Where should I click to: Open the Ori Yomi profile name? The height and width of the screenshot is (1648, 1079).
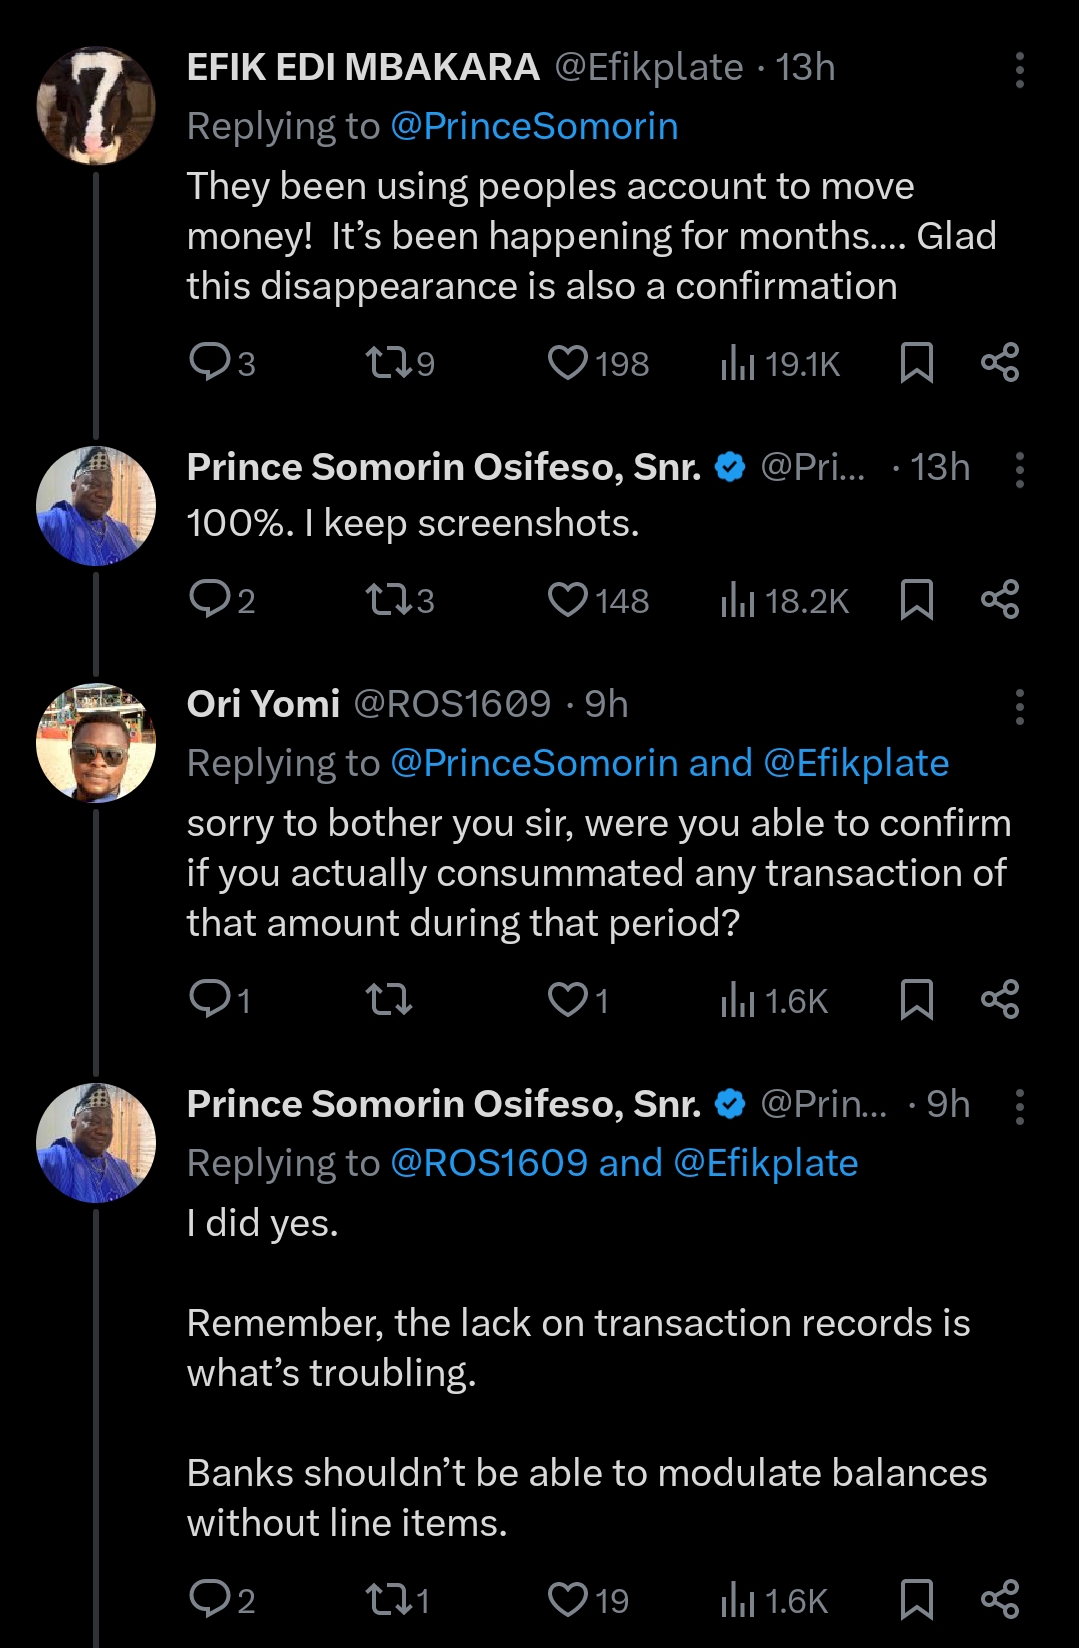[263, 704]
